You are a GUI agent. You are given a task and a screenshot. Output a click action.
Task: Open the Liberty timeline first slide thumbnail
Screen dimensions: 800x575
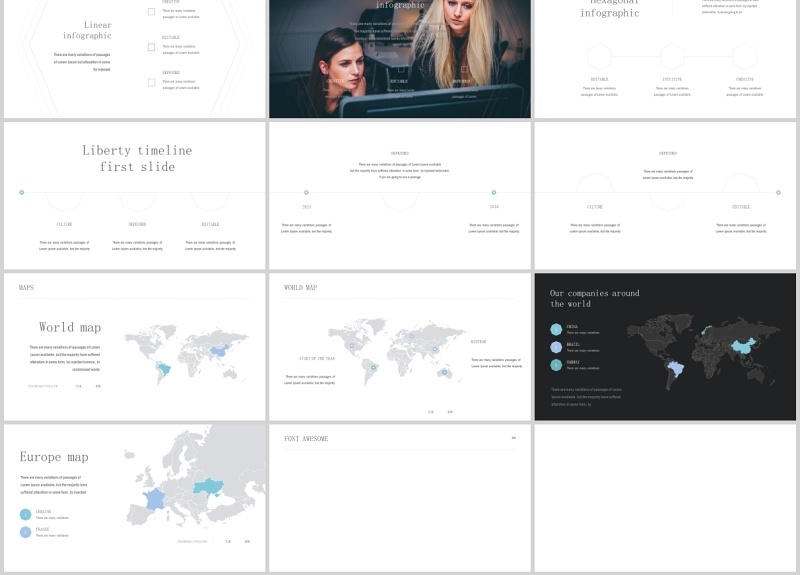[135, 196]
